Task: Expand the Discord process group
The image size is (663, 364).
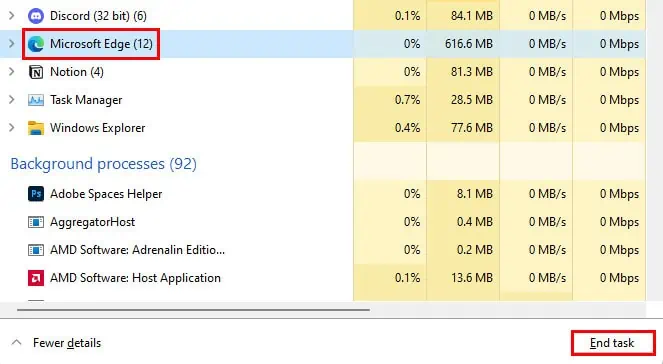Action: coord(12,16)
